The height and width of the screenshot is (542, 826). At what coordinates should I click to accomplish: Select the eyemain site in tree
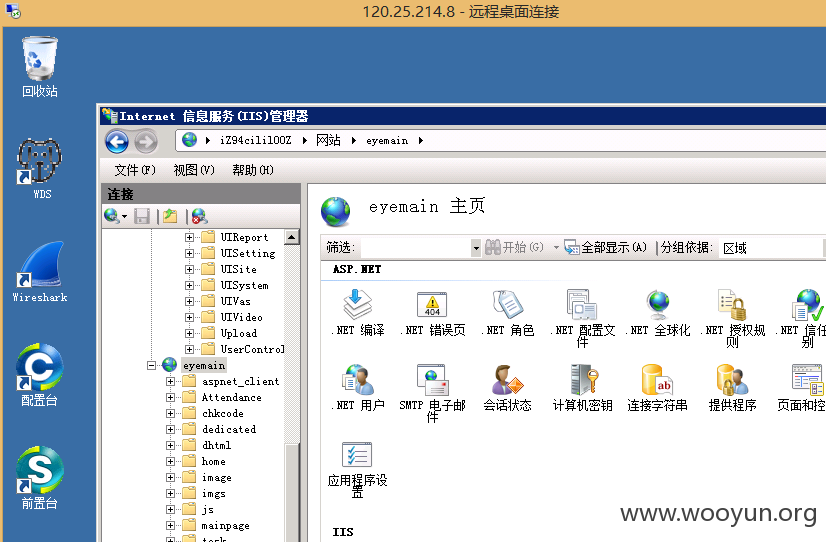[204, 365]
